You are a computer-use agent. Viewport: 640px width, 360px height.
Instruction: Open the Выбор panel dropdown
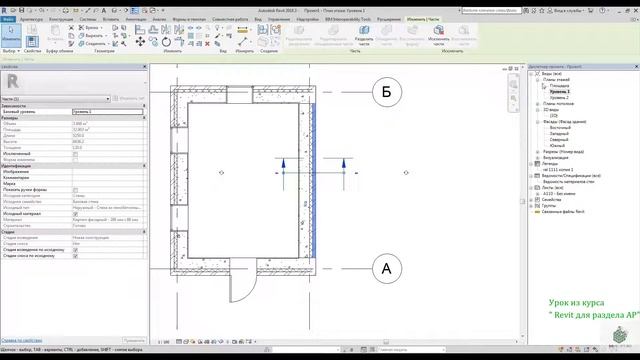coord(11,51)
